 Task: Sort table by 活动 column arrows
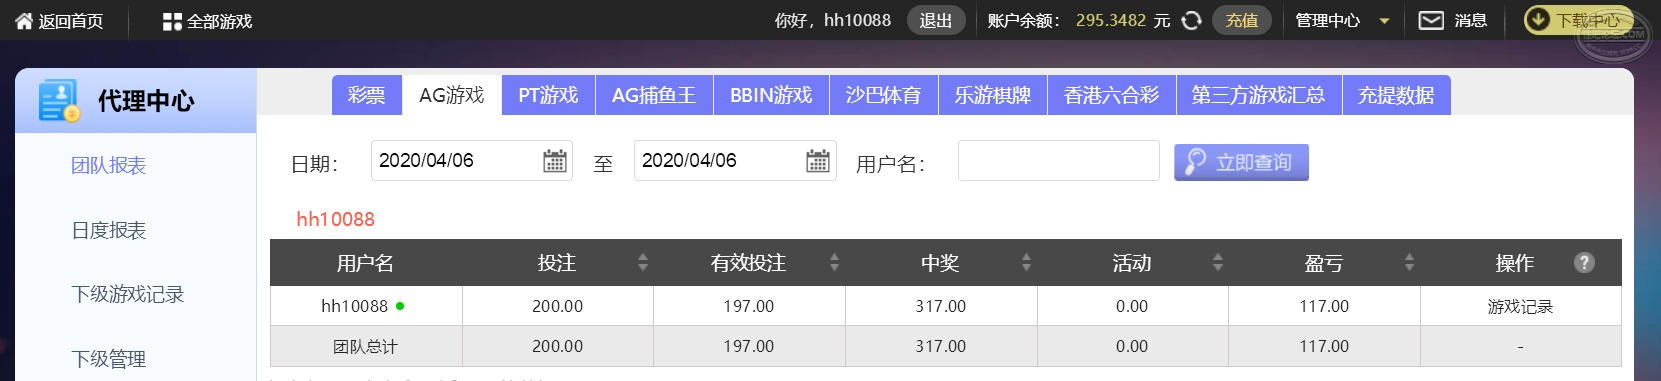coord(1217,263)
